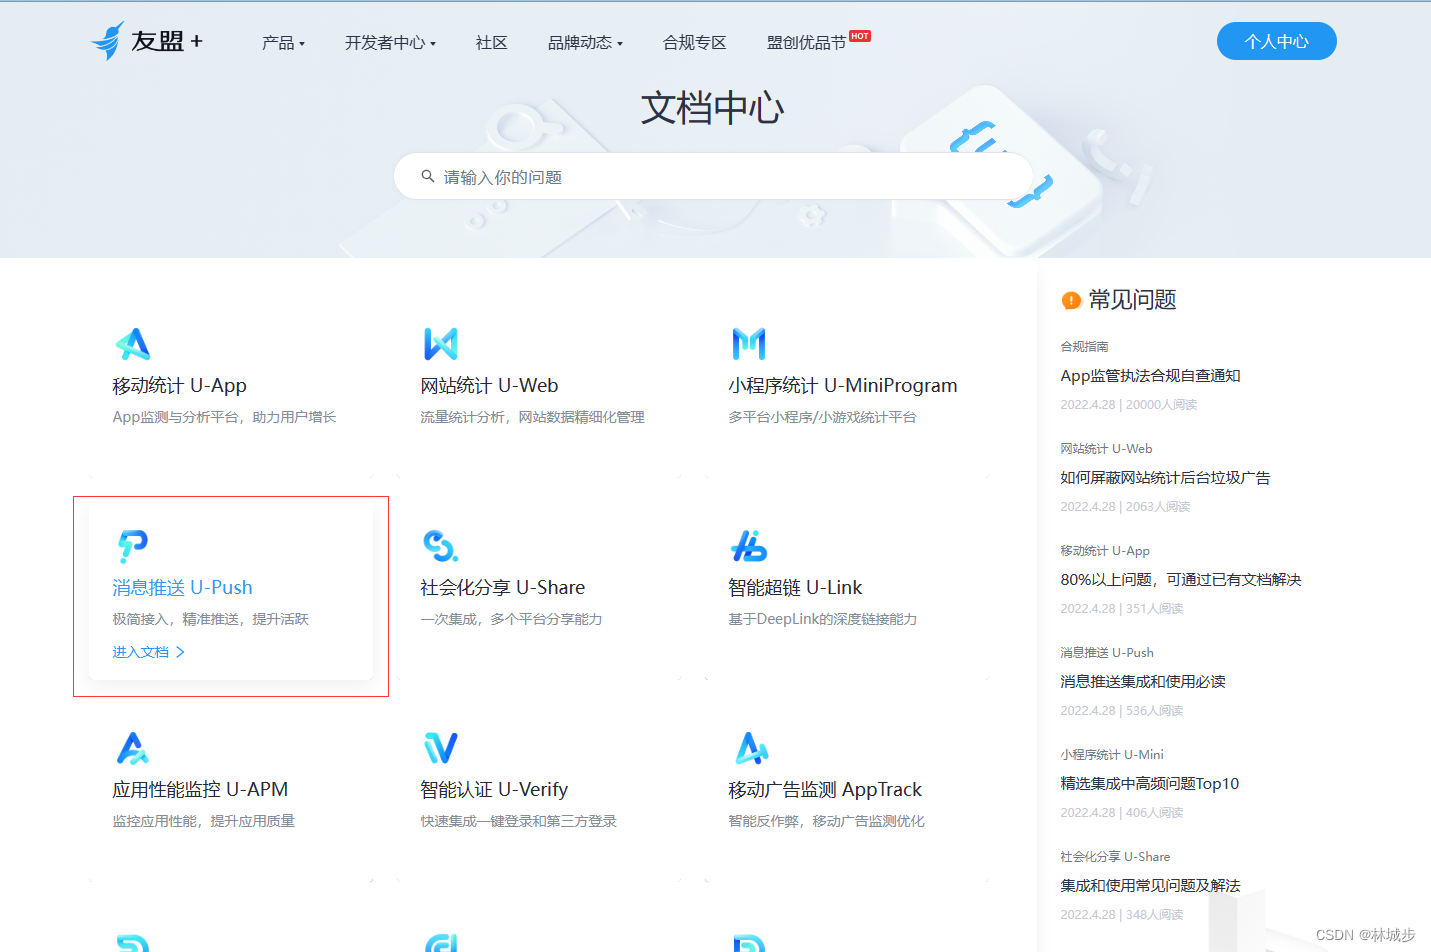Click the U-Push 消息推送 product icon
Viewport: 1431px width, 952px height.
click(132, 546)
